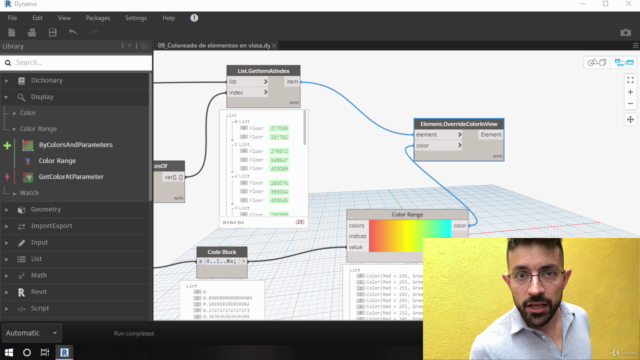Click the Open file toolbar icon

coord(32,33)
